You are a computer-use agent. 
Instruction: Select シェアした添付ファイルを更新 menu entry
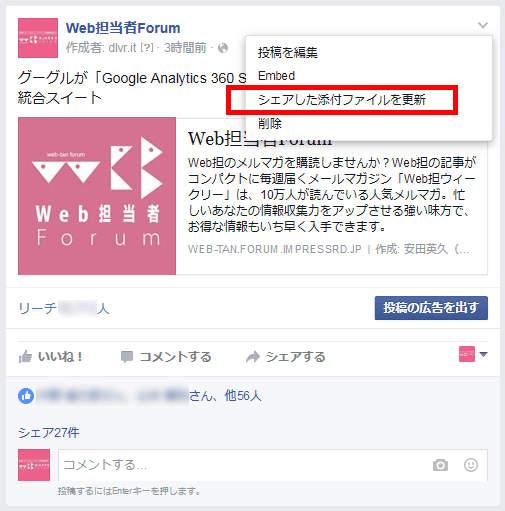click(x=342, y=100)
